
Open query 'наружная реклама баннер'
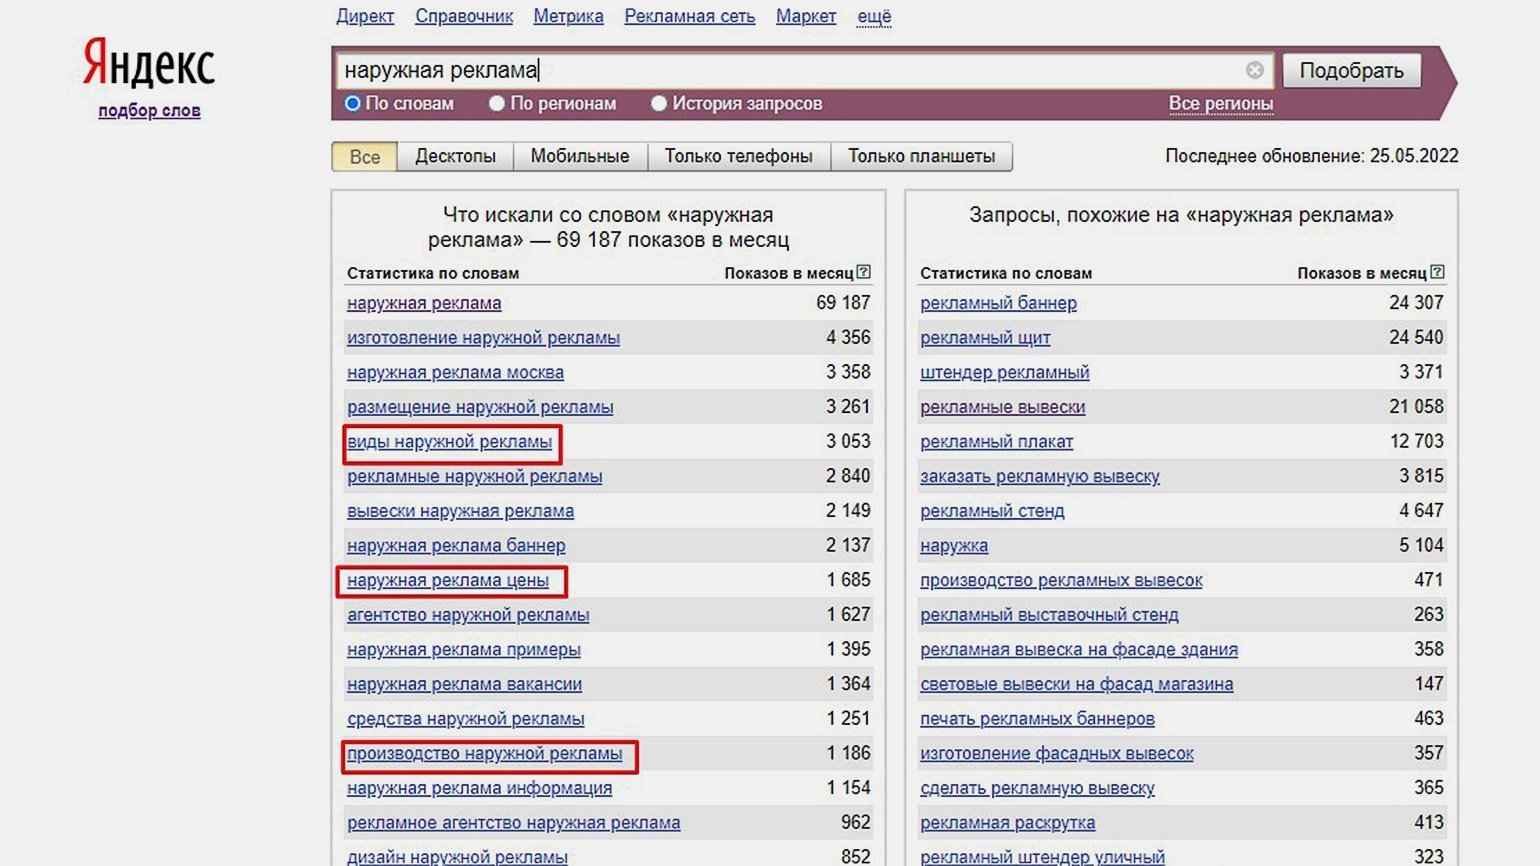coord(456,546)
